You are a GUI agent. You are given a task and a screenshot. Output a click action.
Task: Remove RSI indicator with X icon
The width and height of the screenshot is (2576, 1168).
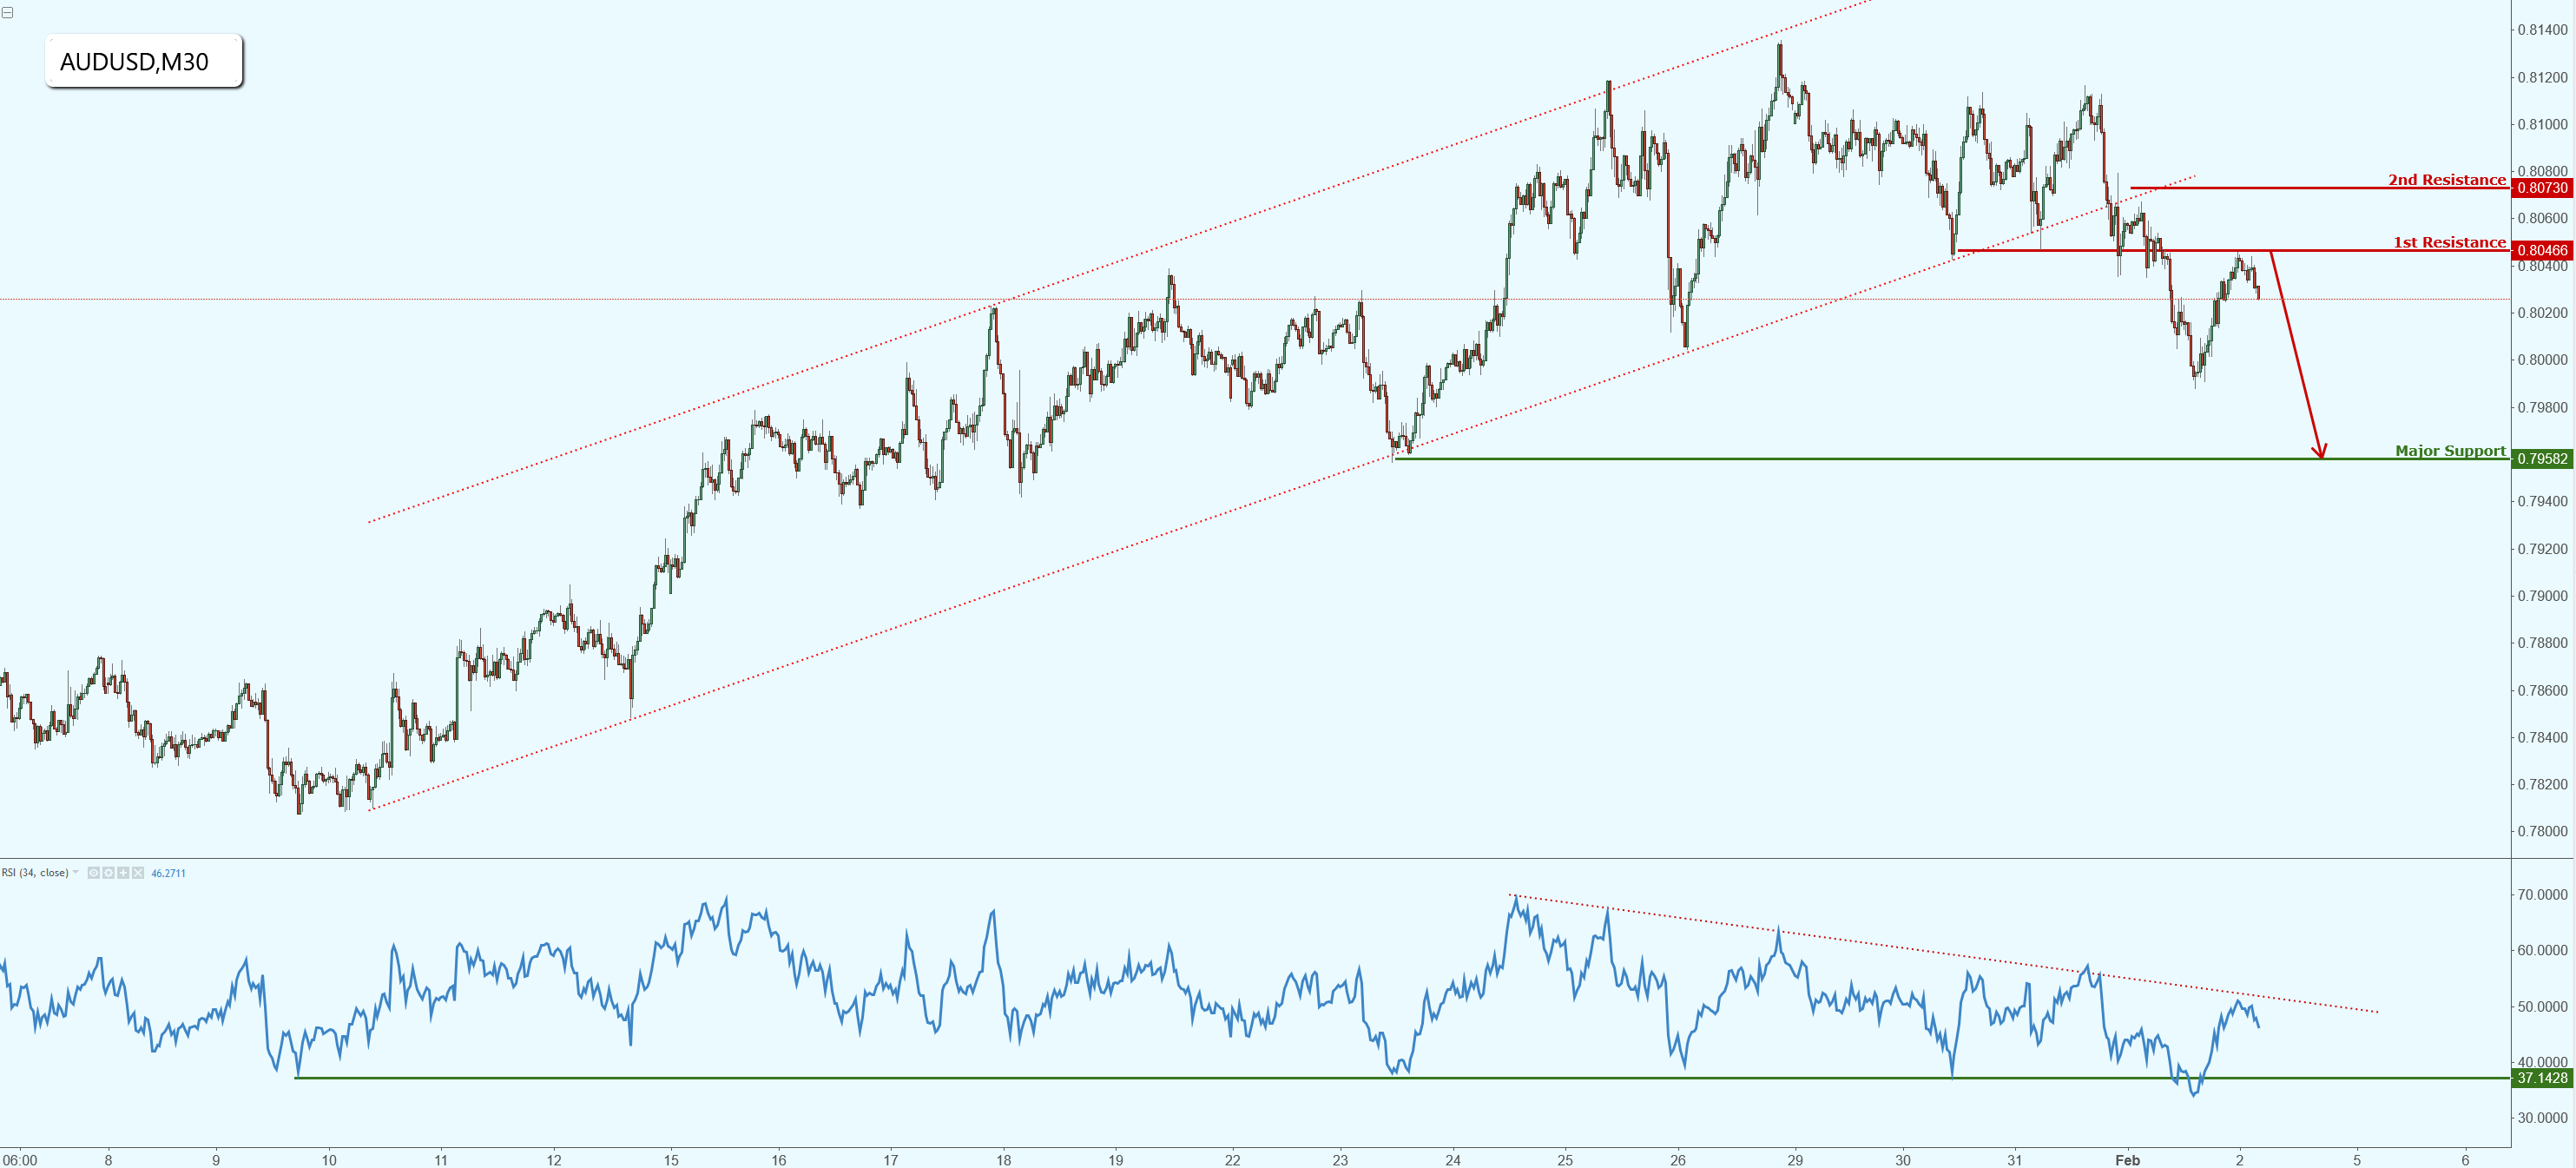point(138,873)
